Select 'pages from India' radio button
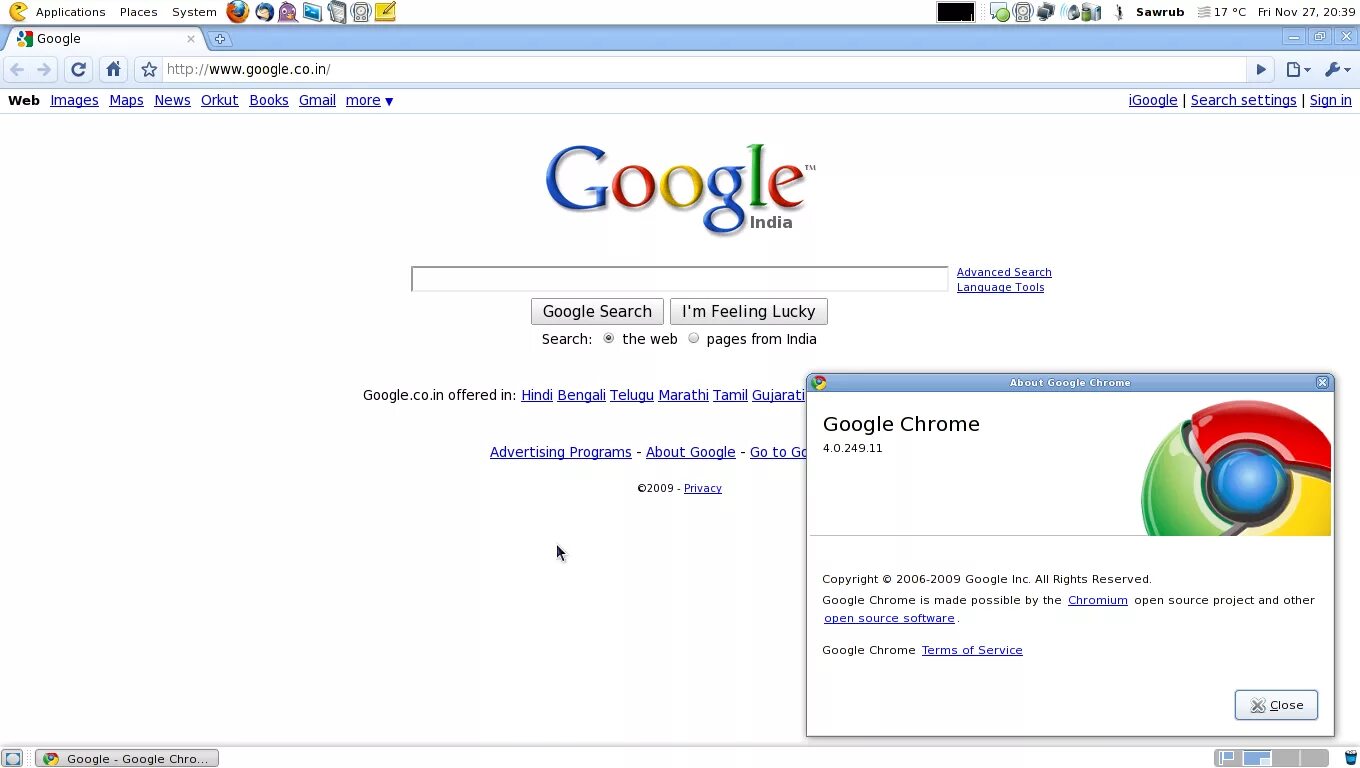 click(693, 338)
